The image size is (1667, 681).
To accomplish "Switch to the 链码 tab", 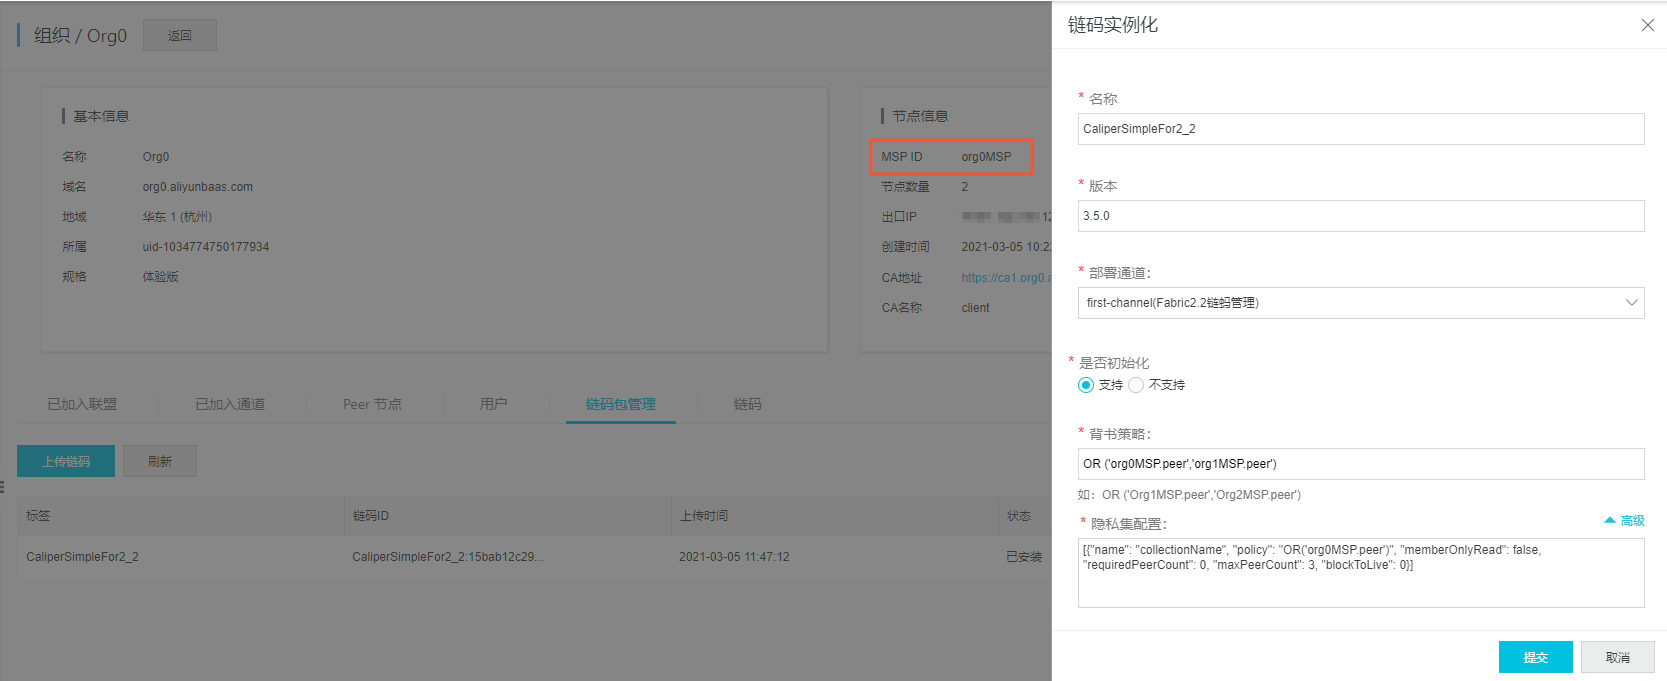I will click(x=747, y=404).
